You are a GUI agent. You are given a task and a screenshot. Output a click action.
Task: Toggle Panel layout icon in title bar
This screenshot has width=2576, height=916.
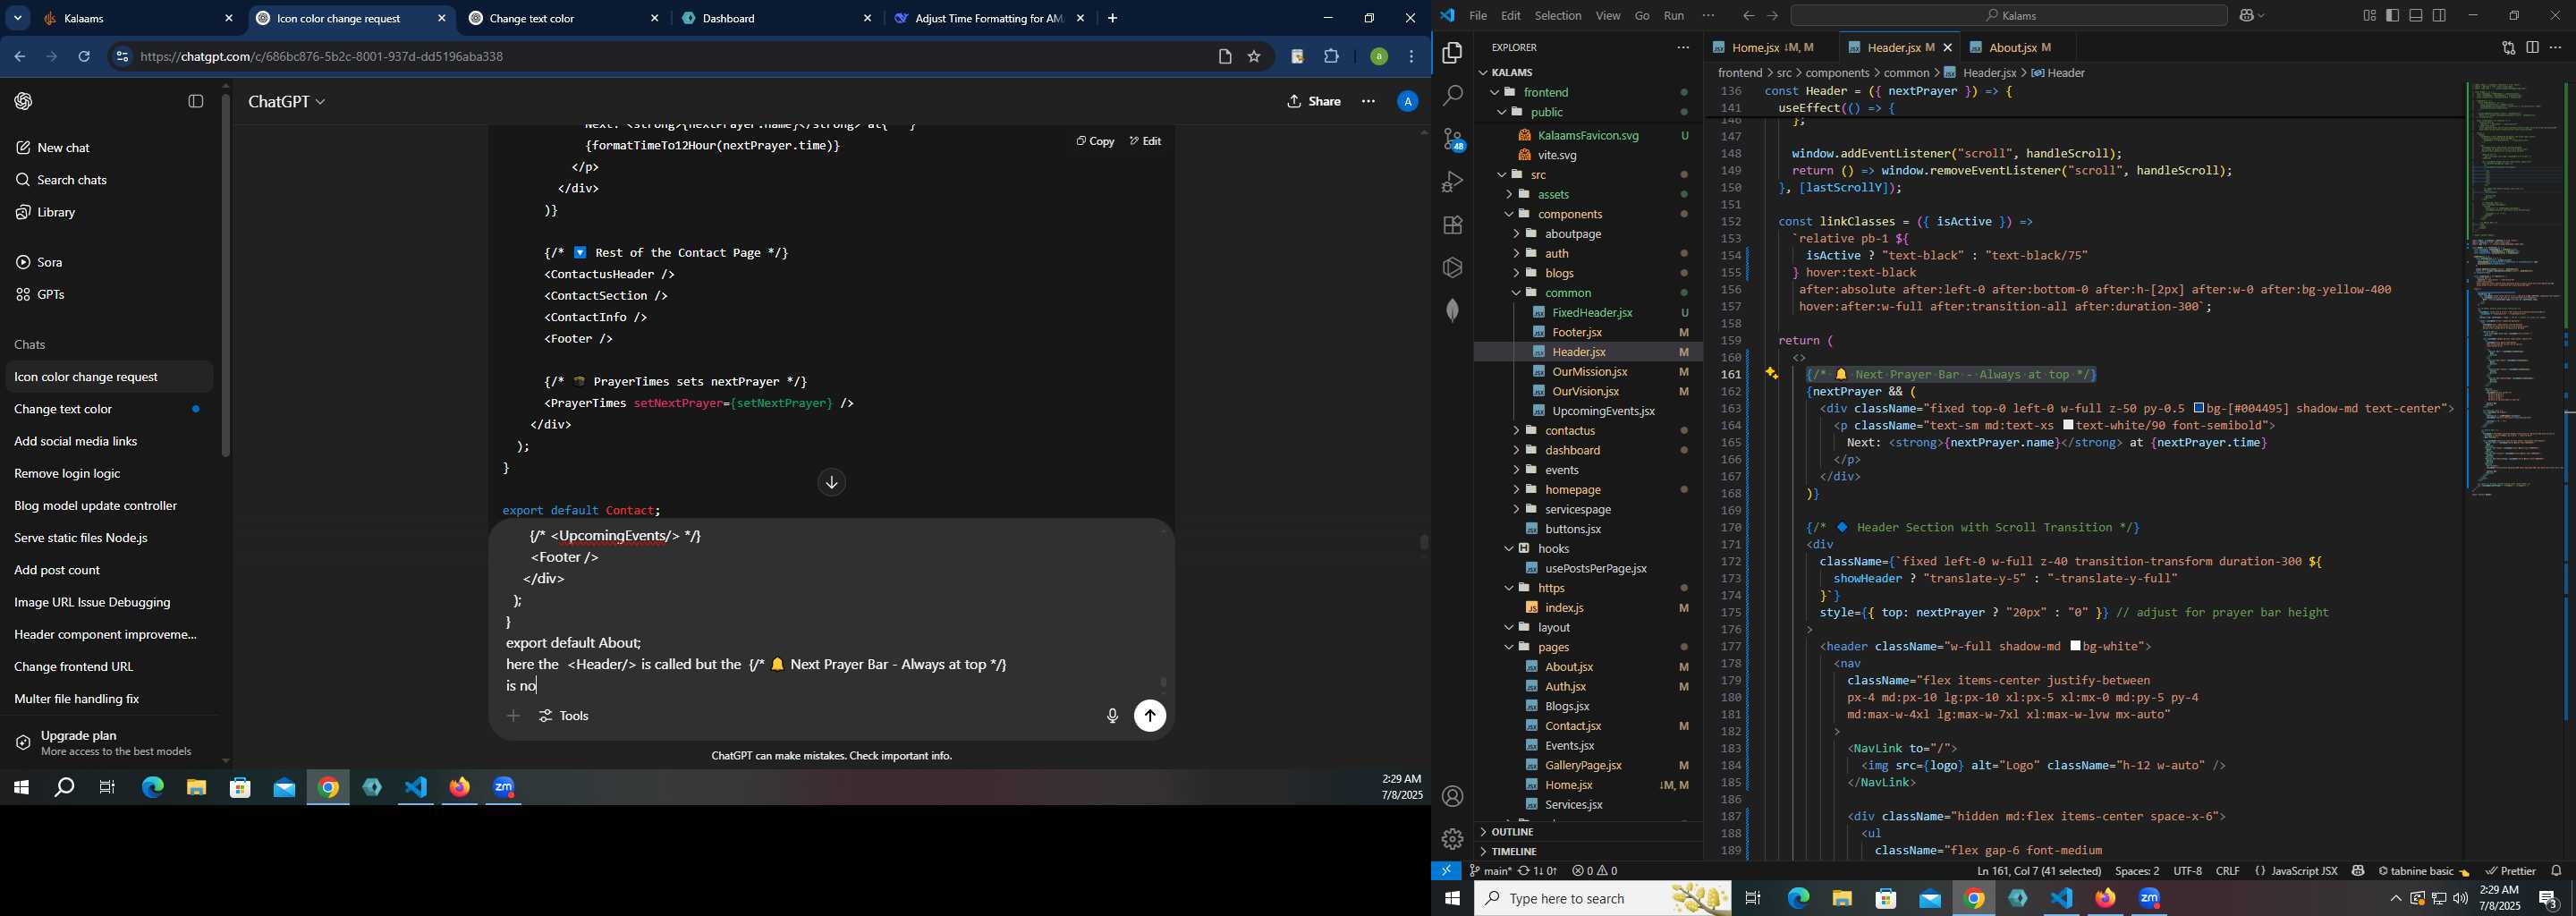pyautogui.click(x=2416, y=16)
